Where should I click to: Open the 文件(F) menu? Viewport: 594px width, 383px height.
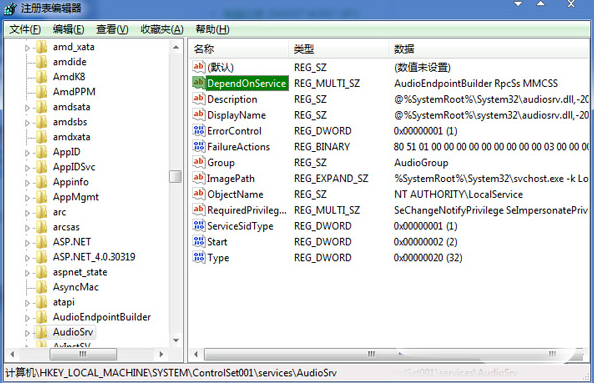(x=25, y=29)
